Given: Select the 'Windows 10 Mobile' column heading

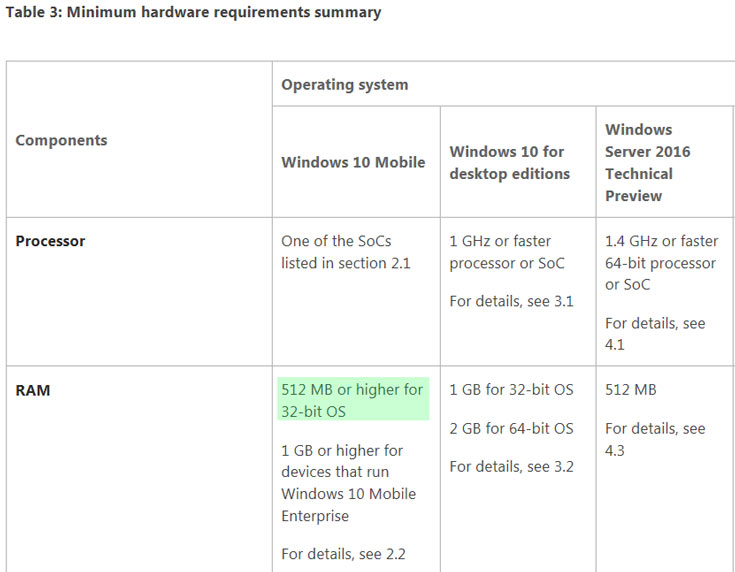Looking at the screenshot, I should pos(353,163).
